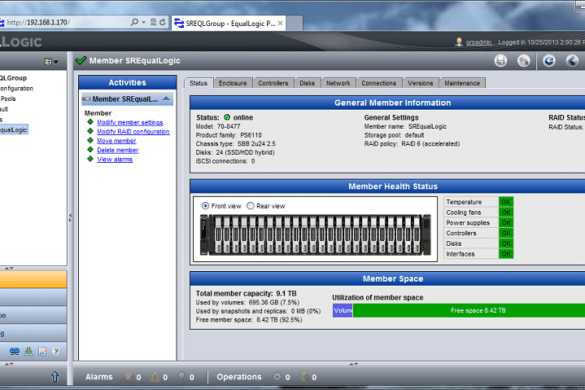Toggle the bottom alarms pane splitter arrows

point(353,364)
